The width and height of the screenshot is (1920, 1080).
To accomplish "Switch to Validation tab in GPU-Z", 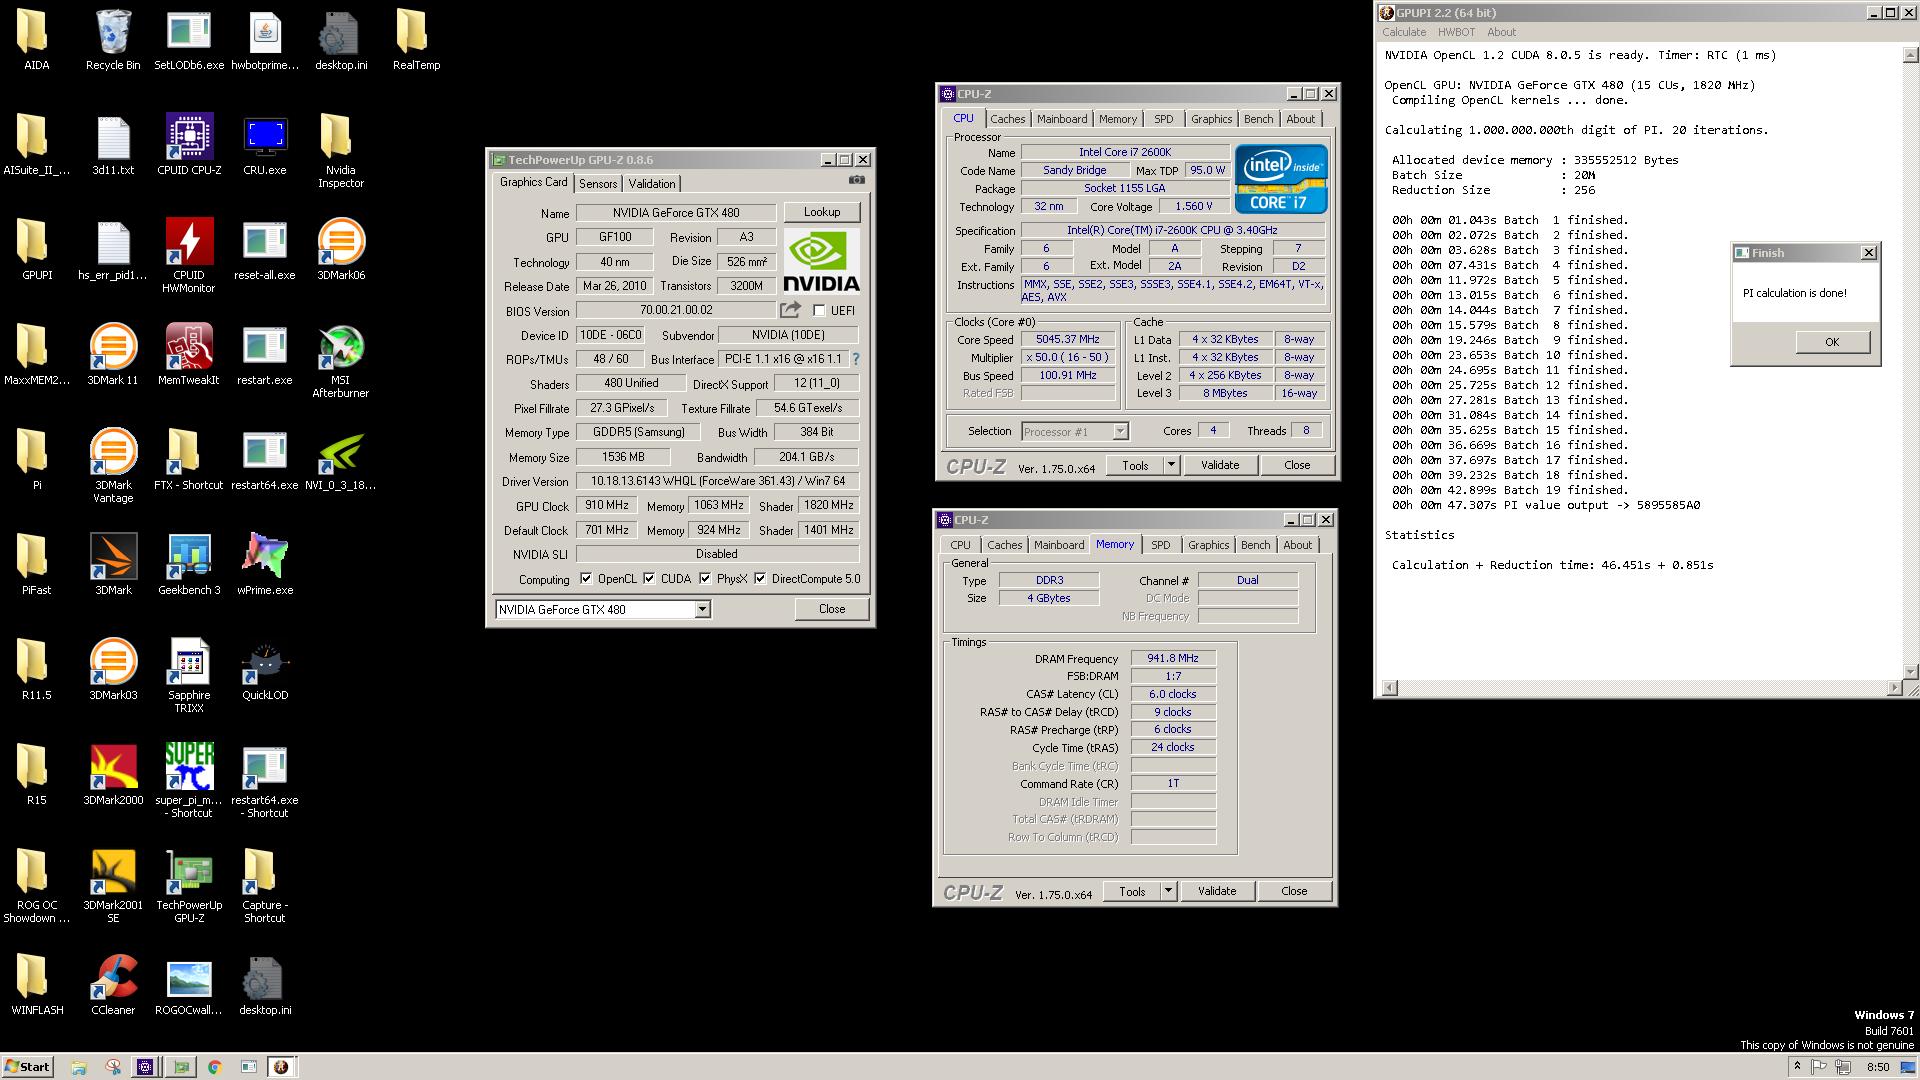I will [x=652, y=184].
